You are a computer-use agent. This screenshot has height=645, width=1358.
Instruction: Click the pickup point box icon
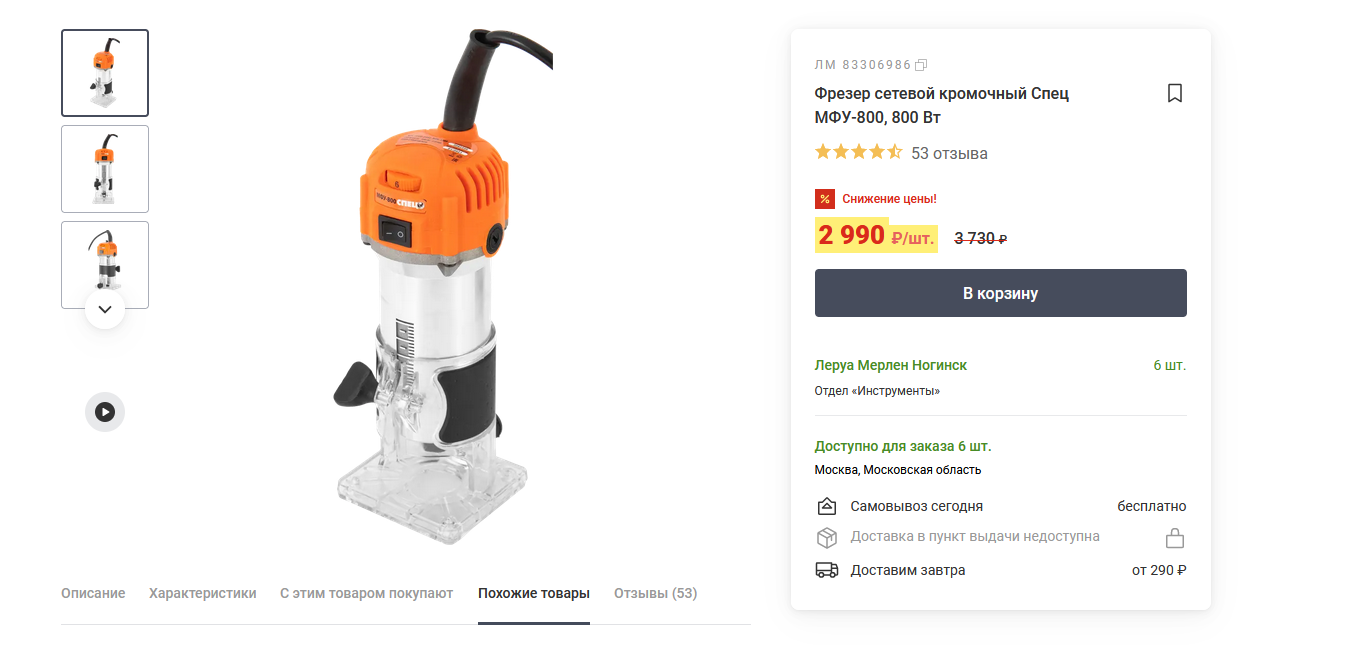(826, 538)
